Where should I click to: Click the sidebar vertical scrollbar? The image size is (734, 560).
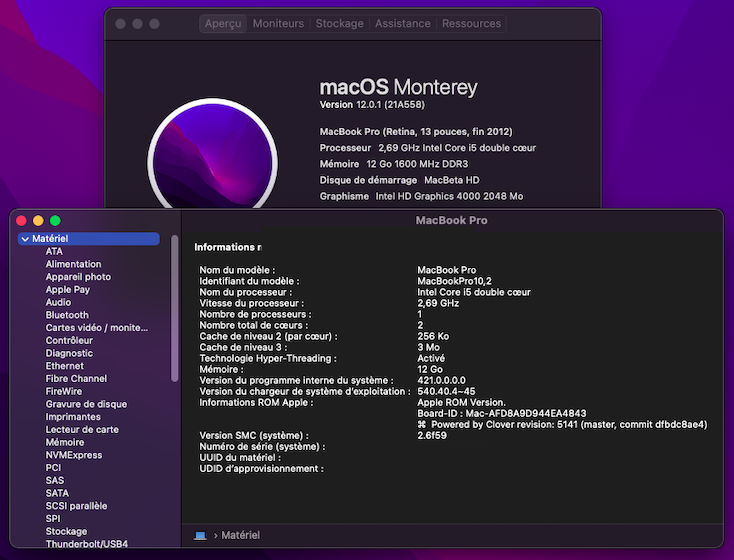tap(175, 308)
